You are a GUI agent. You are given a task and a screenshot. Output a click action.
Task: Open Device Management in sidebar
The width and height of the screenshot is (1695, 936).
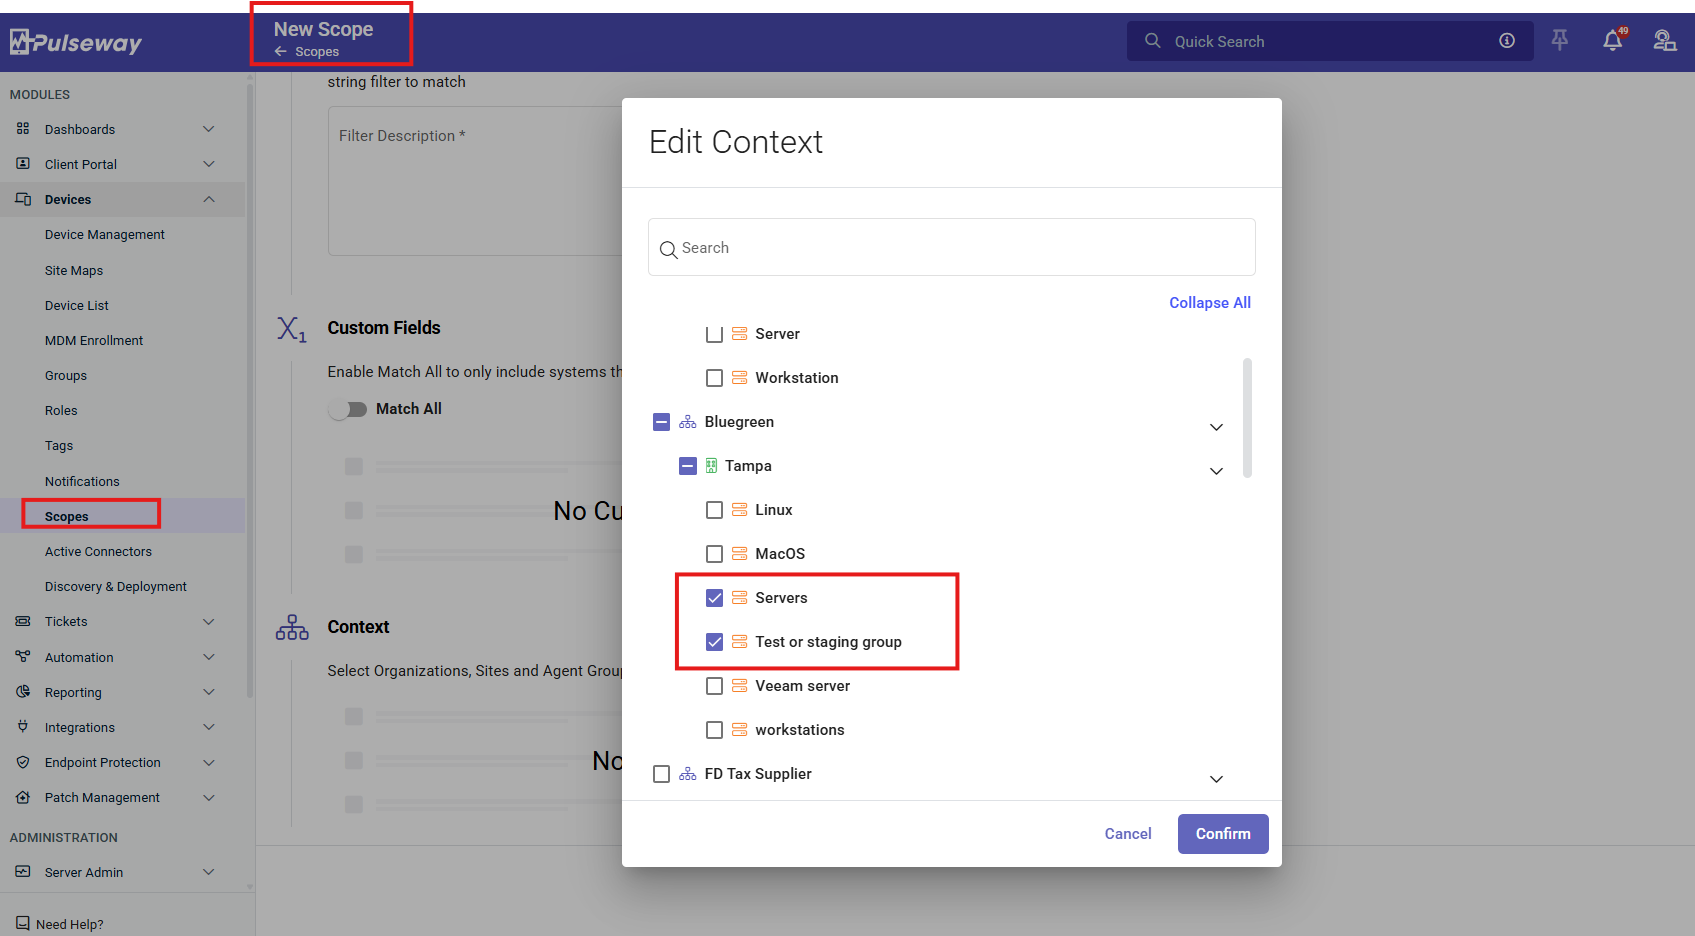point(105,235)
